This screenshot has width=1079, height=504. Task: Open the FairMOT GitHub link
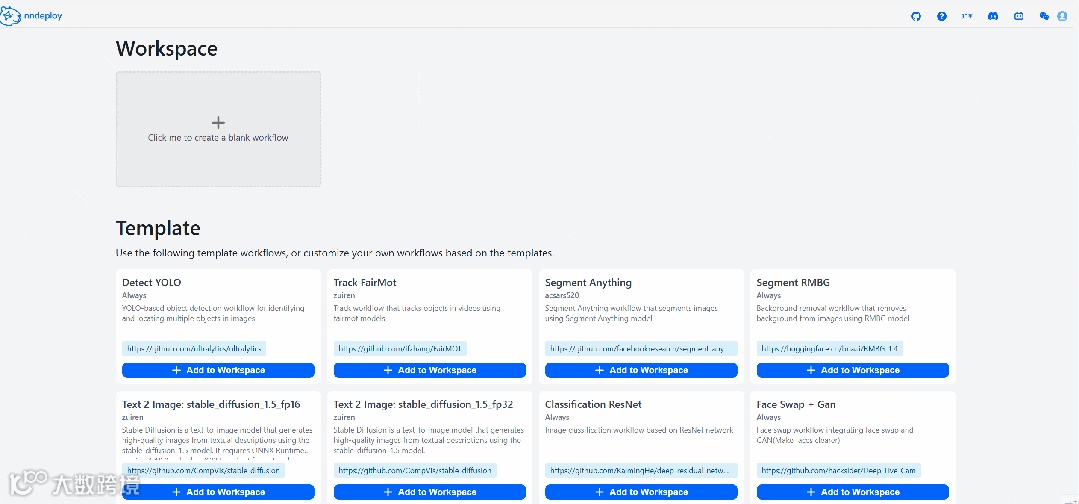click(x=400, y=349)
